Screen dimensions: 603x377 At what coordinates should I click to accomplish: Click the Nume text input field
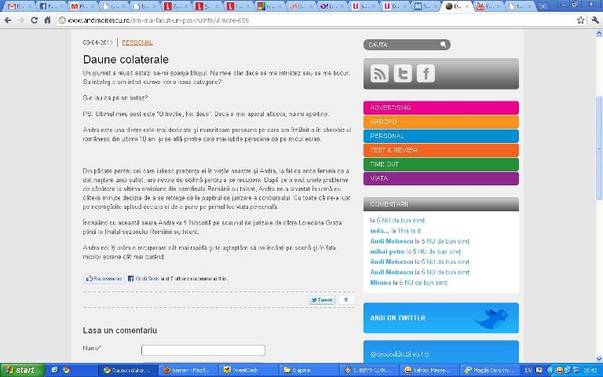tap(203, 350)
